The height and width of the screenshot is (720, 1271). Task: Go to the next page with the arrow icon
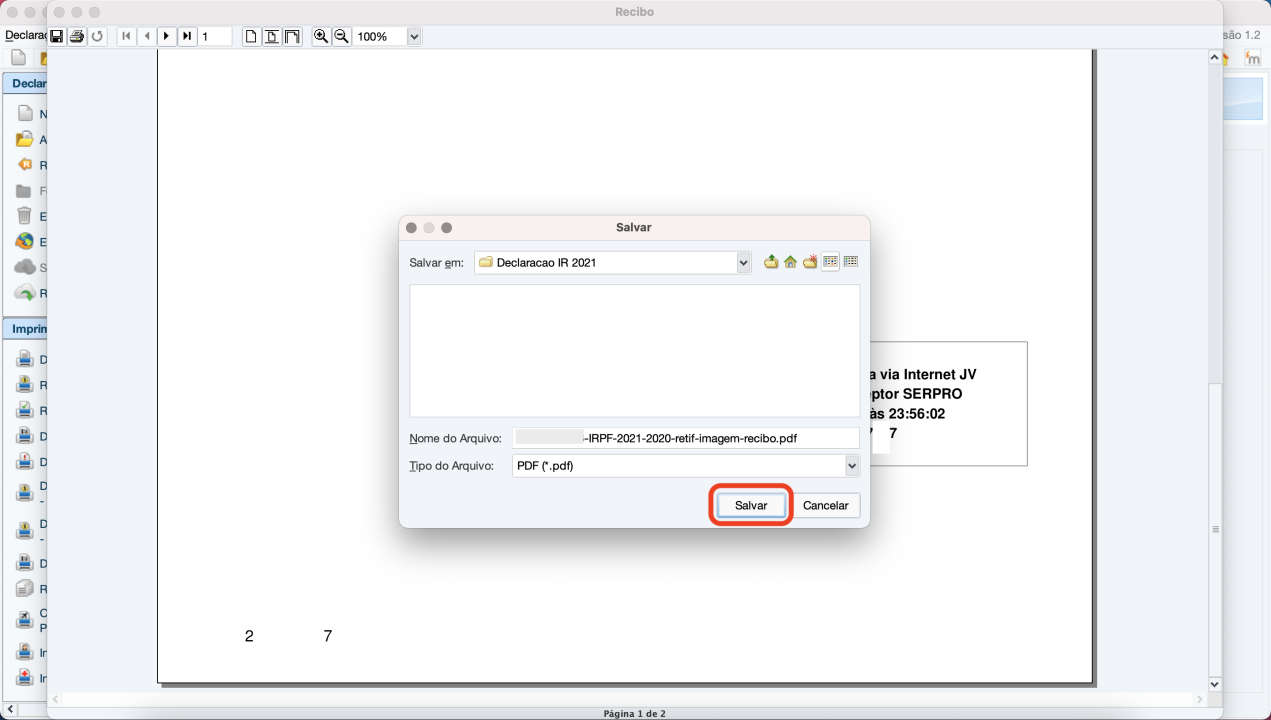click(166, 36)
